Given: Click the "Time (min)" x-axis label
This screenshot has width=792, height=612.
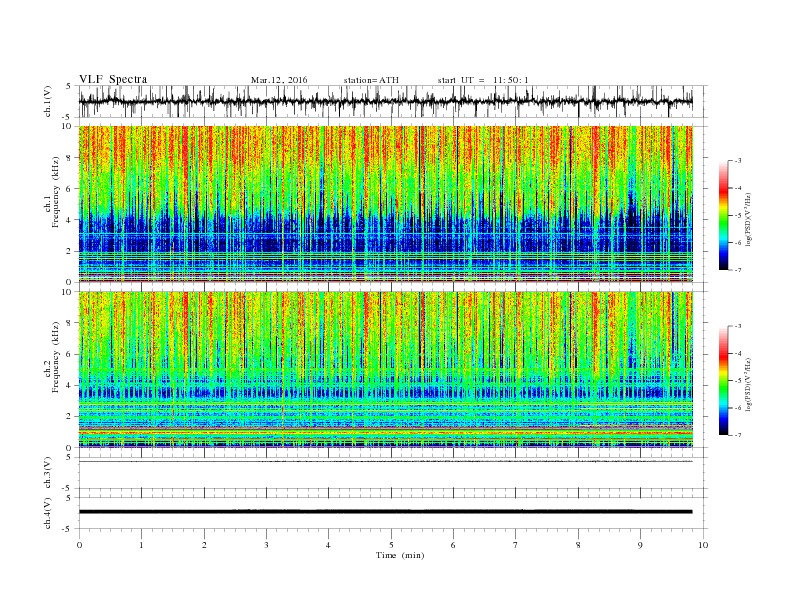Looking at the screenshot, I should pos(400,555).
